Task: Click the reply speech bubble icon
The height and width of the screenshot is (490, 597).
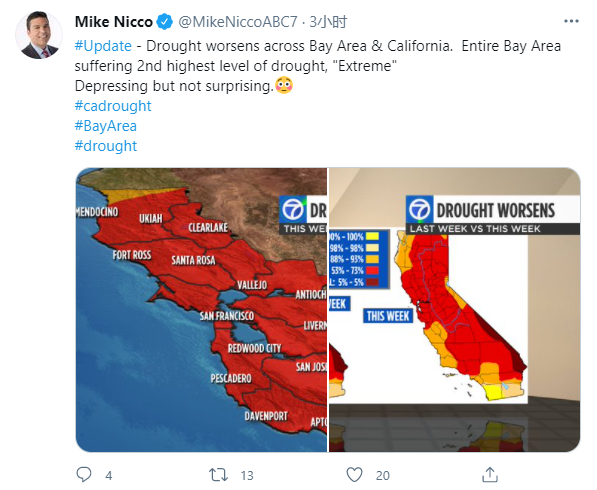Action: (84, 474)
